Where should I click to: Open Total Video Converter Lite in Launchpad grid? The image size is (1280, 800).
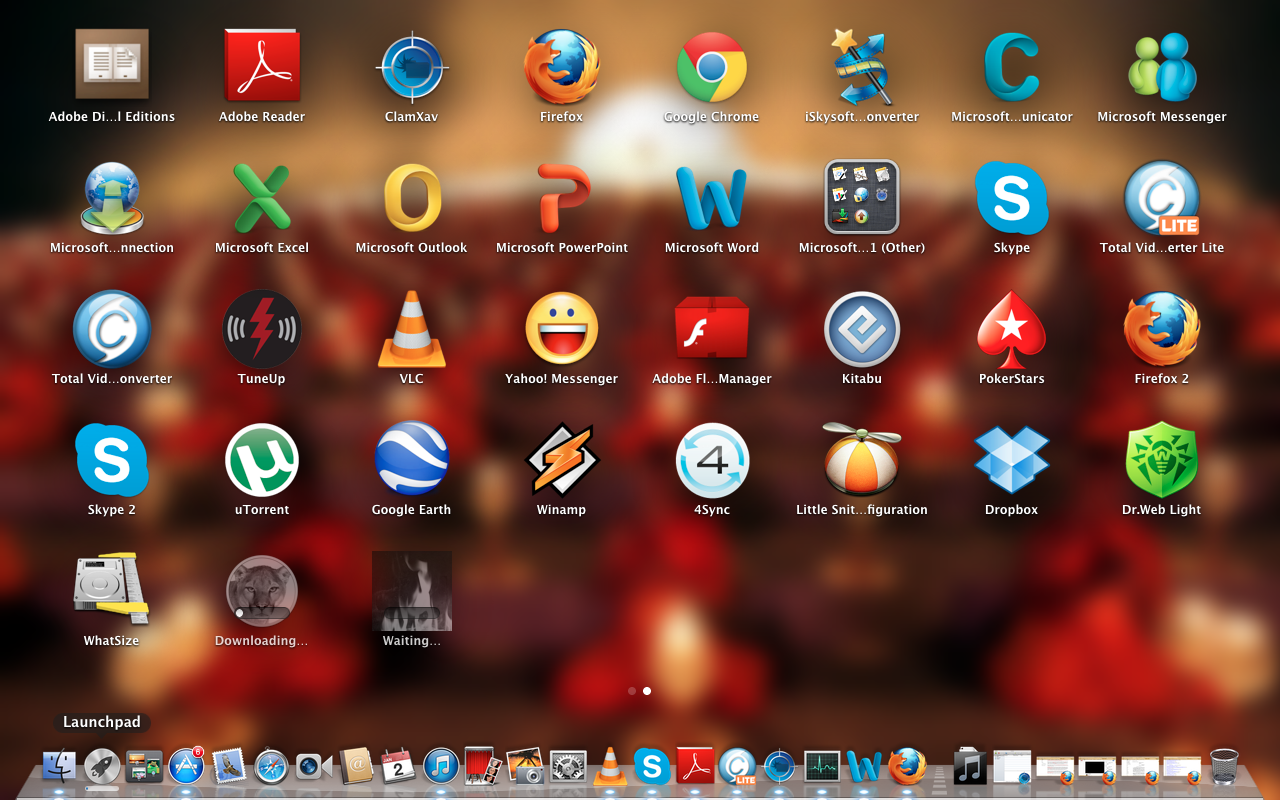pos(1162,198)
